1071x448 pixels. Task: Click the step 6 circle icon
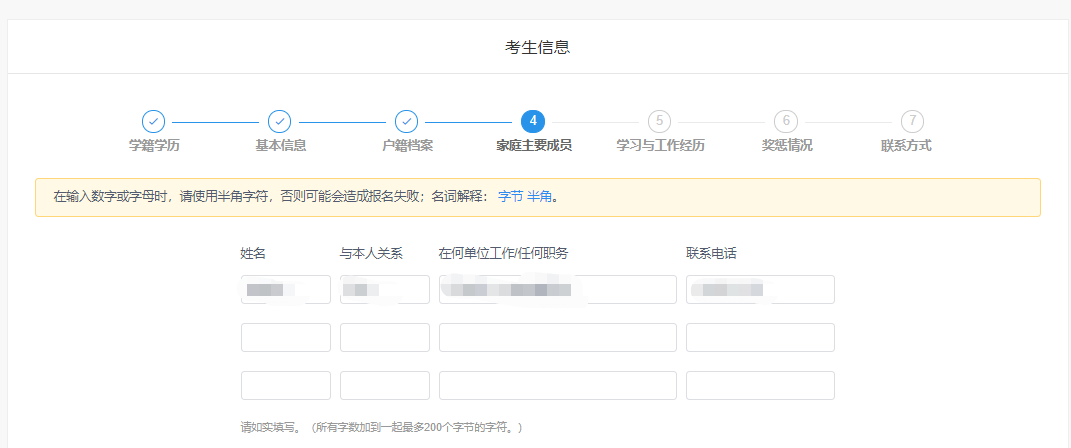786,121
